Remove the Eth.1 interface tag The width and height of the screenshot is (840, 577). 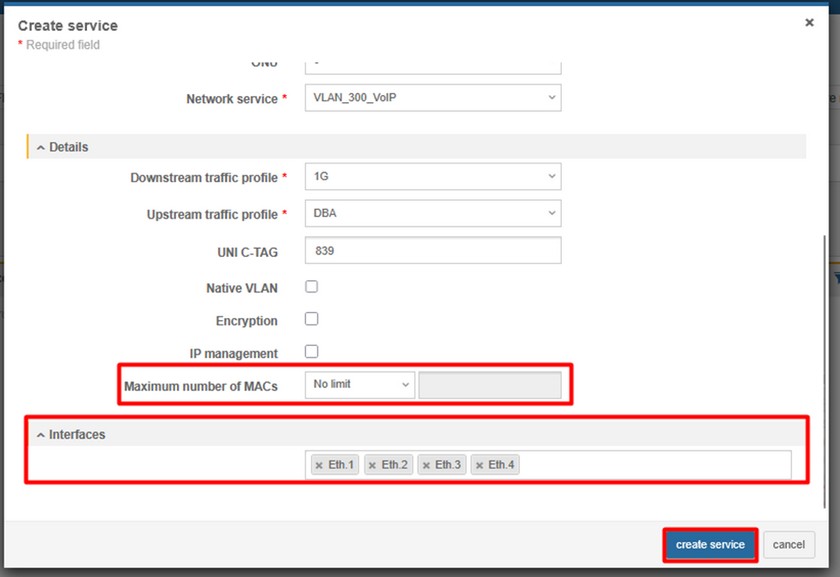[x=318, y=465]
